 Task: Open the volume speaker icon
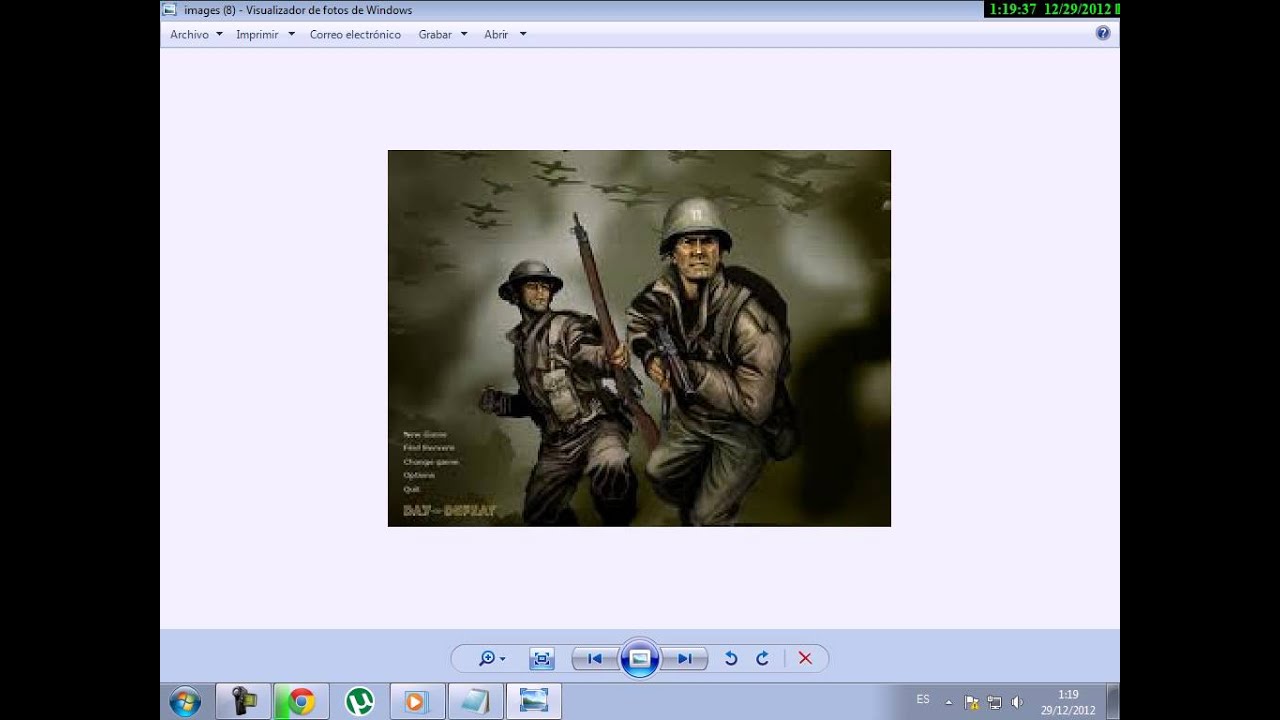click(x=1017, y=702)
